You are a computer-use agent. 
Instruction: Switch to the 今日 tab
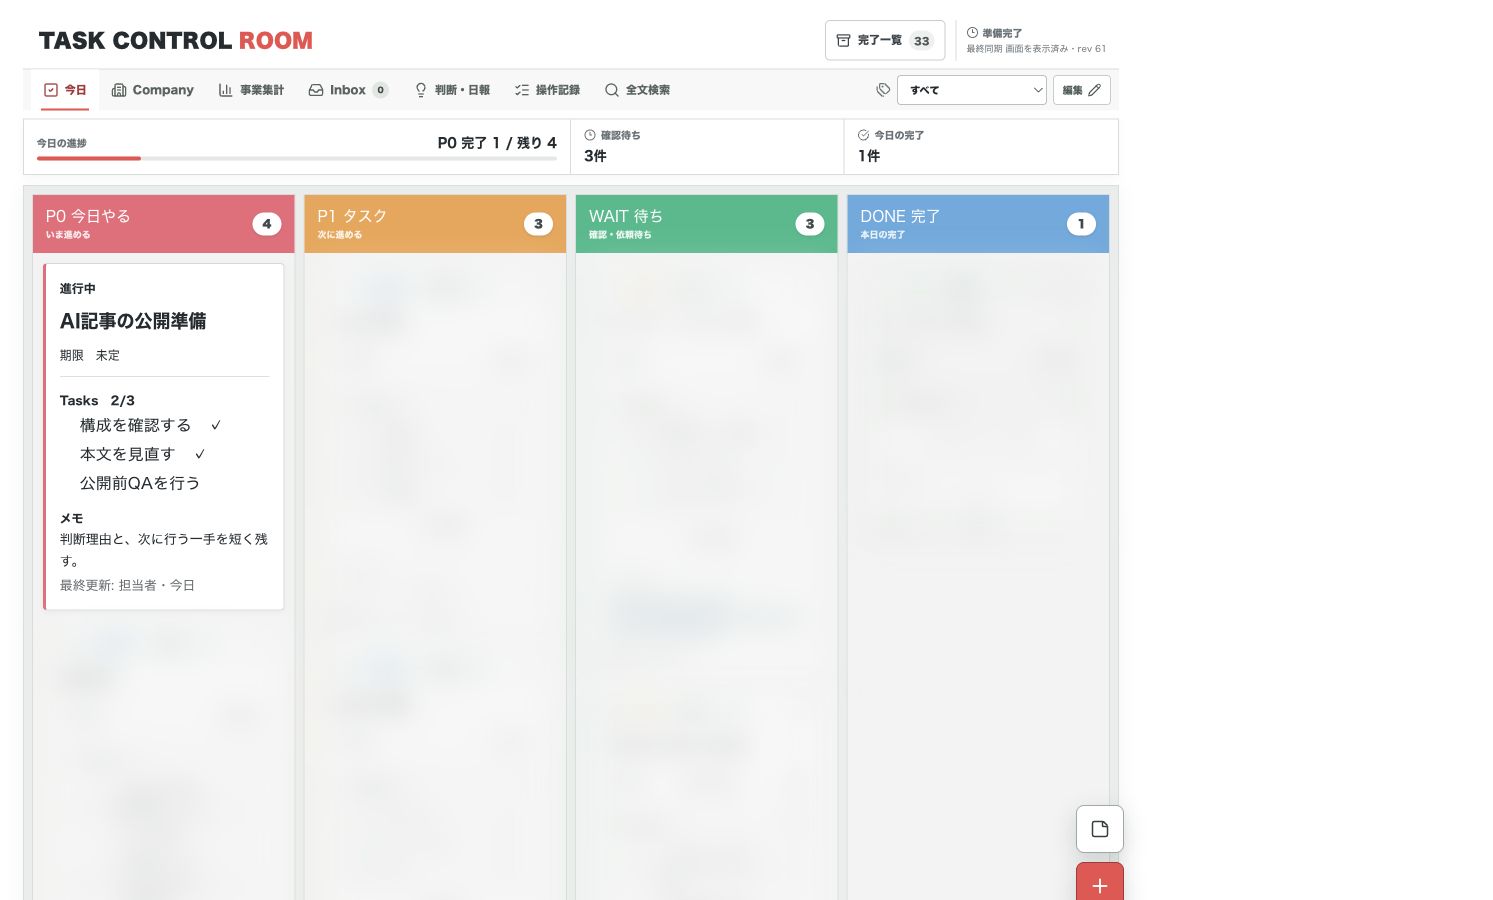pos(65,90)
